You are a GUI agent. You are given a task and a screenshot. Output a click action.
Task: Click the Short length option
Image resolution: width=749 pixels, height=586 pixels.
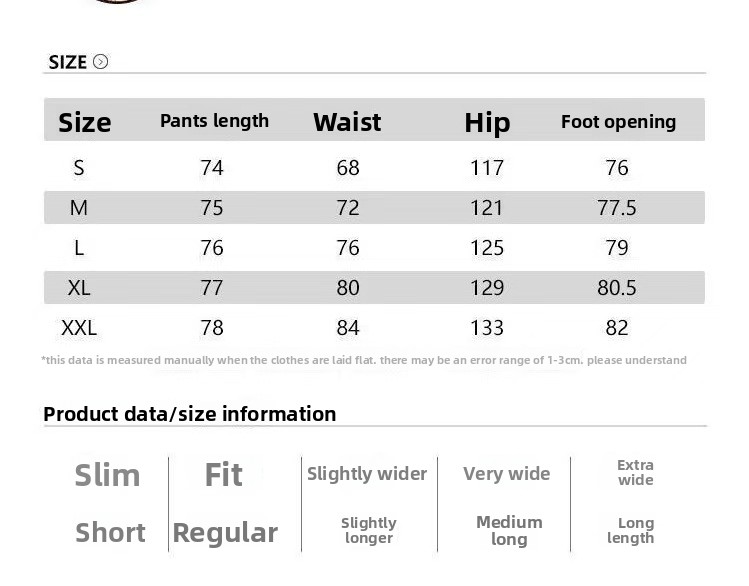(110, 533)
